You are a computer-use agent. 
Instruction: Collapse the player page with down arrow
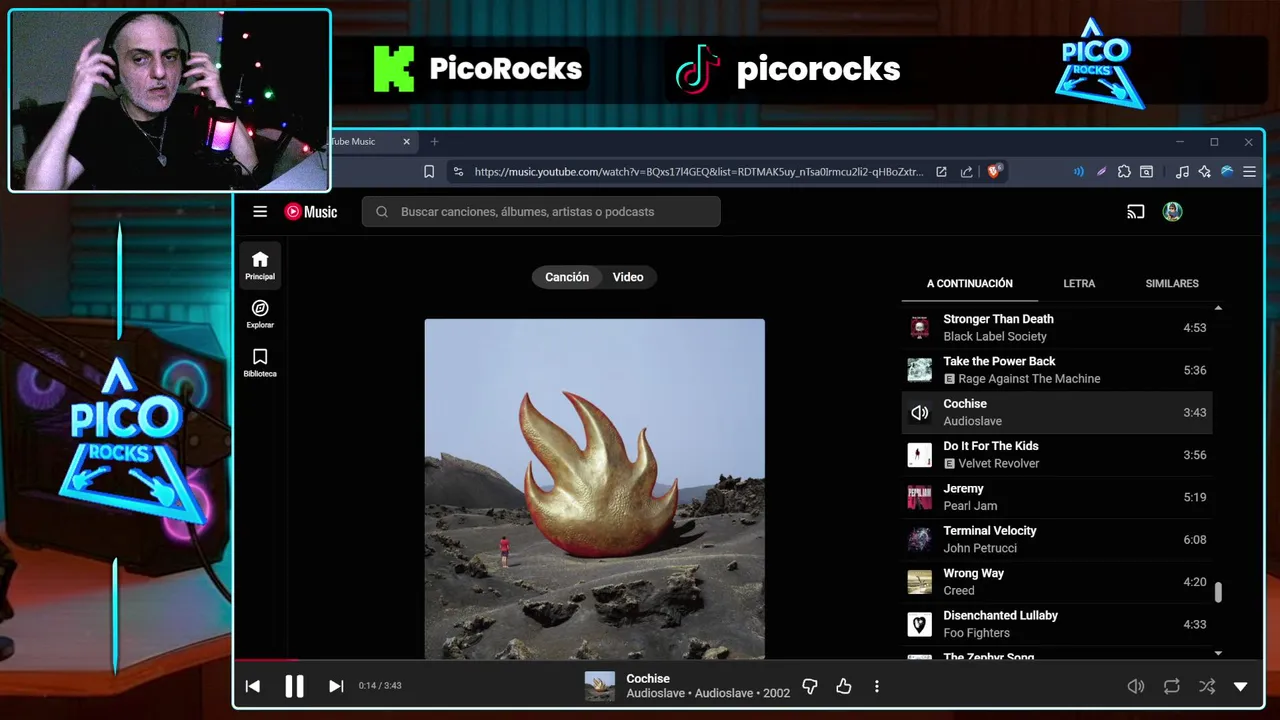point(1241,686)
